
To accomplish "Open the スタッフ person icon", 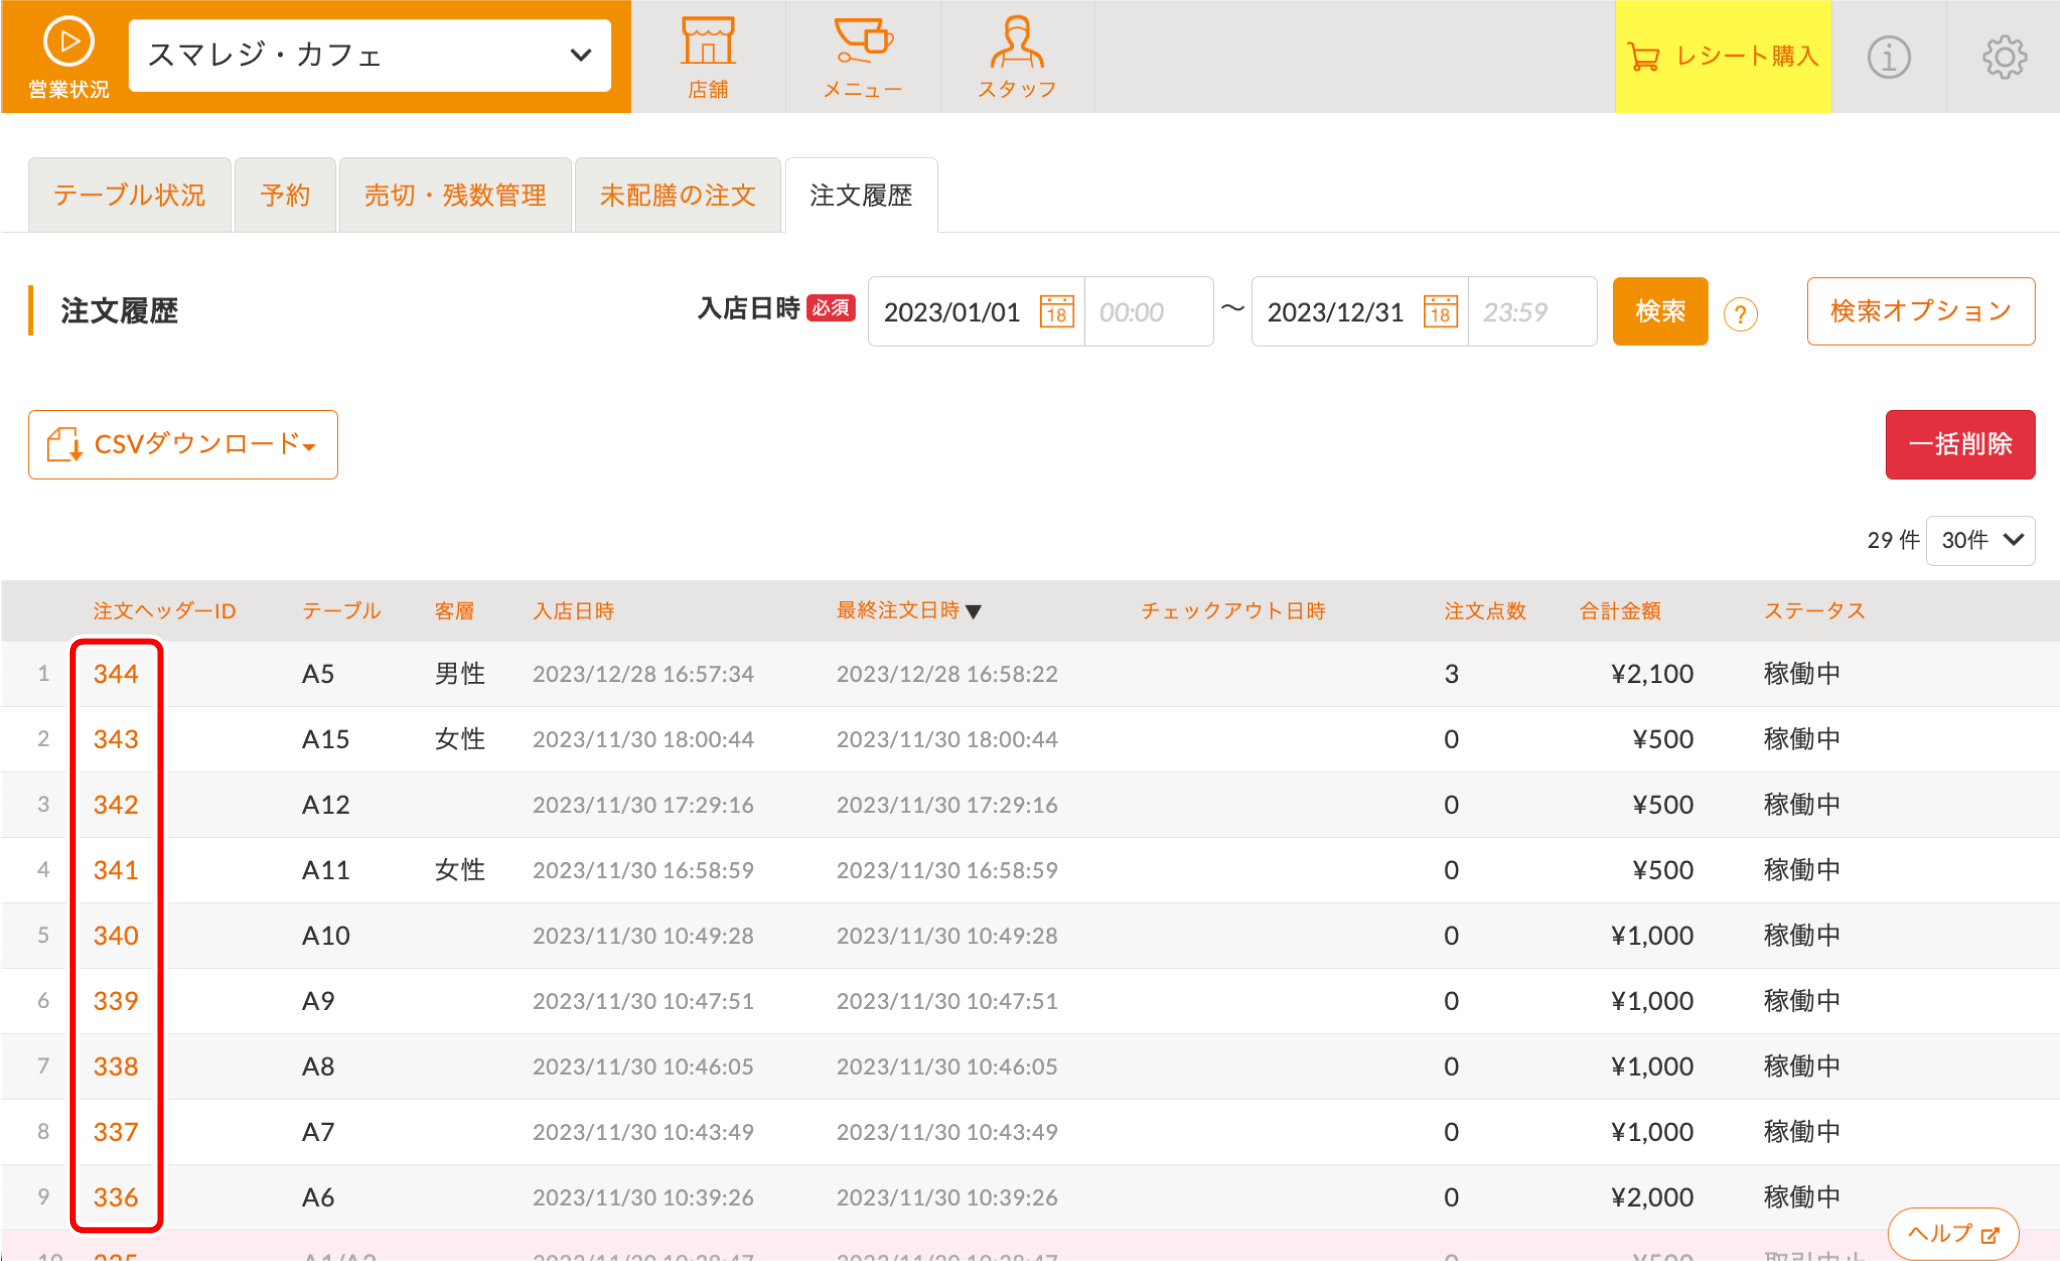I will (x=1017, y=56).
